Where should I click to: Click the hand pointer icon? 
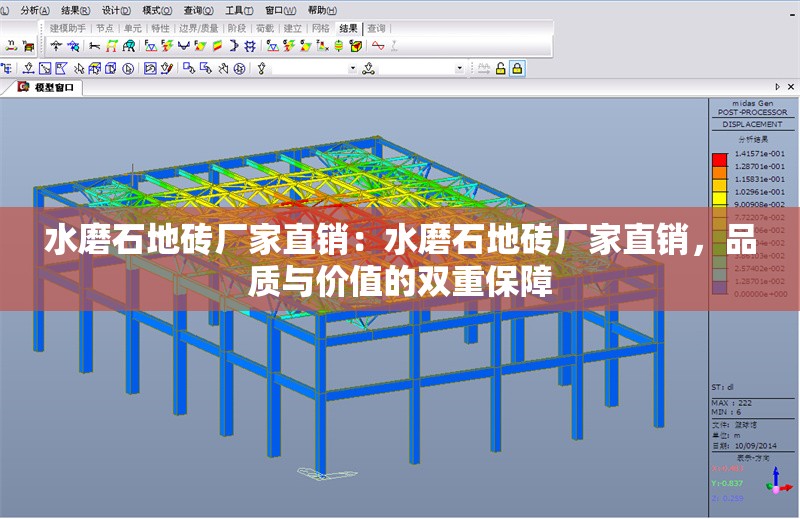pyautogui.click(x=223, y=68)
